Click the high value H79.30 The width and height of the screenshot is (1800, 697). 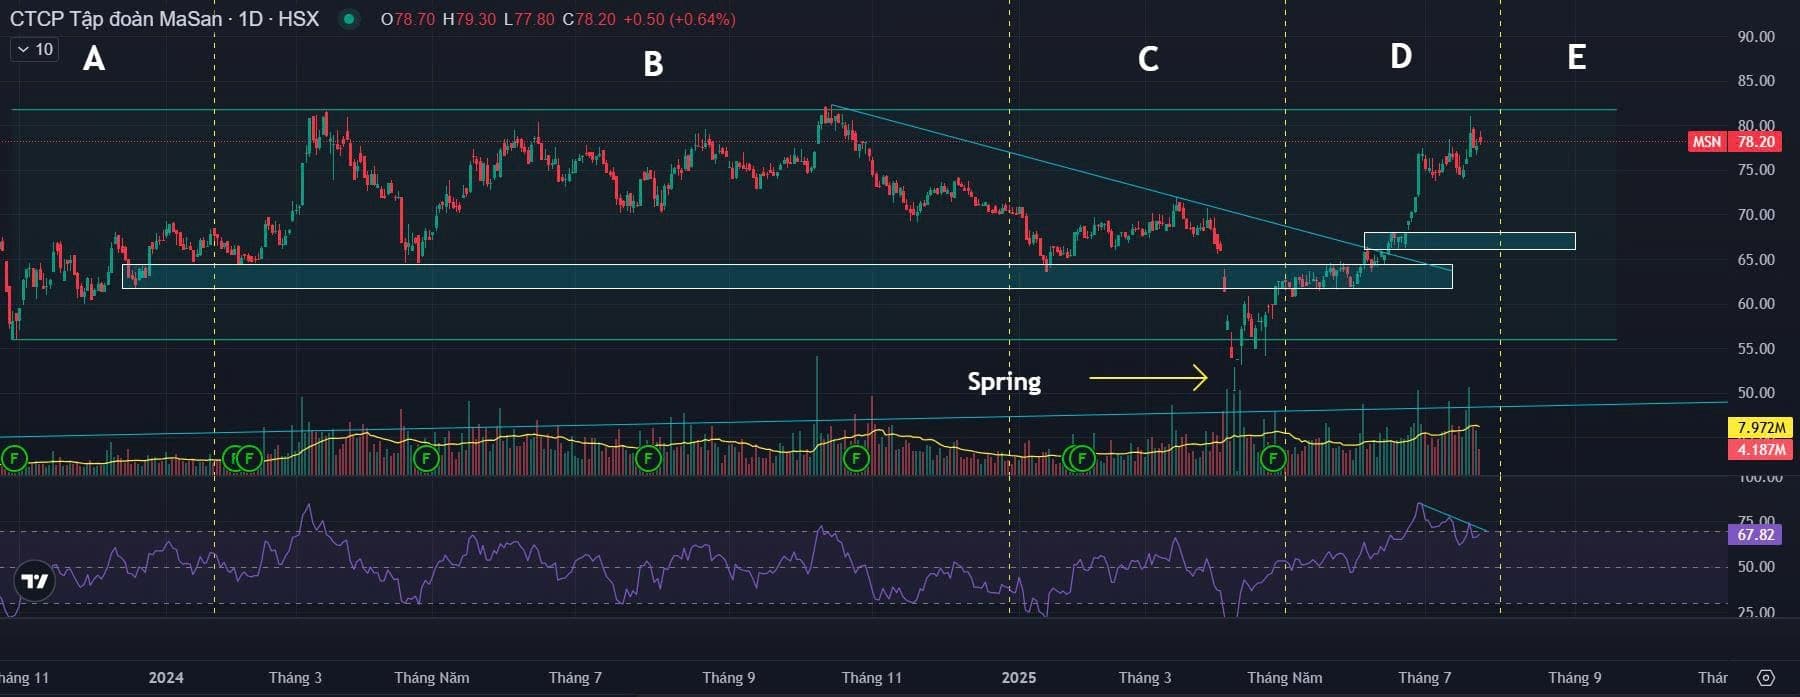point(469,19)
